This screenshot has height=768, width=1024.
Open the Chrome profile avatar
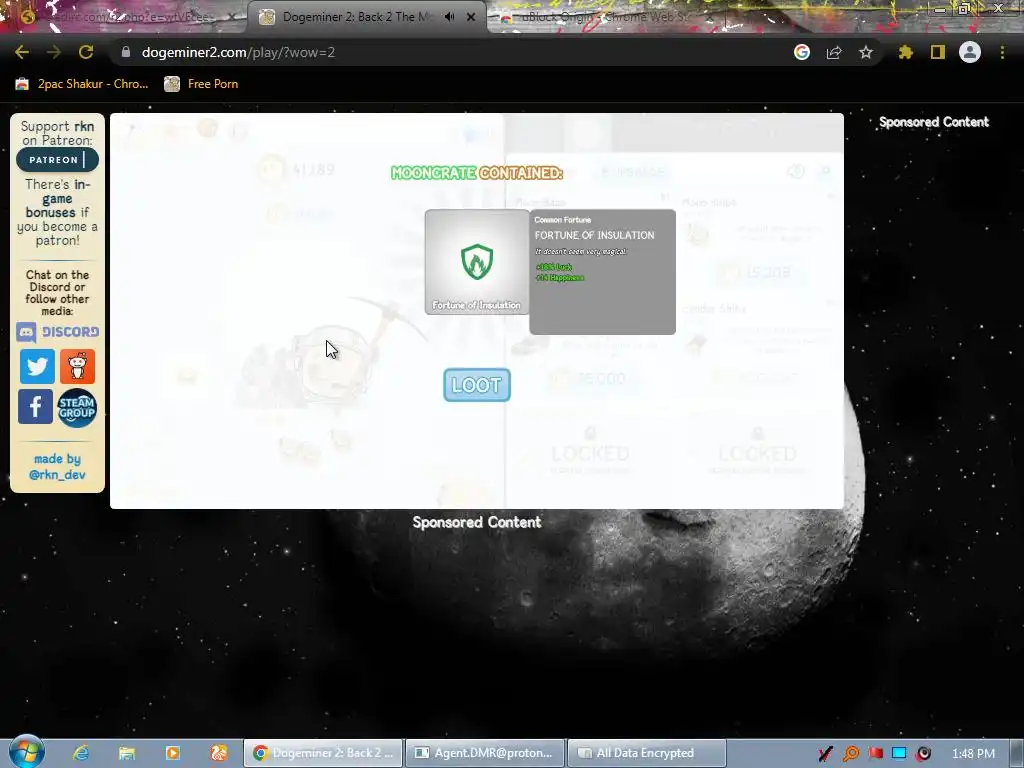[x=970, y=52]
